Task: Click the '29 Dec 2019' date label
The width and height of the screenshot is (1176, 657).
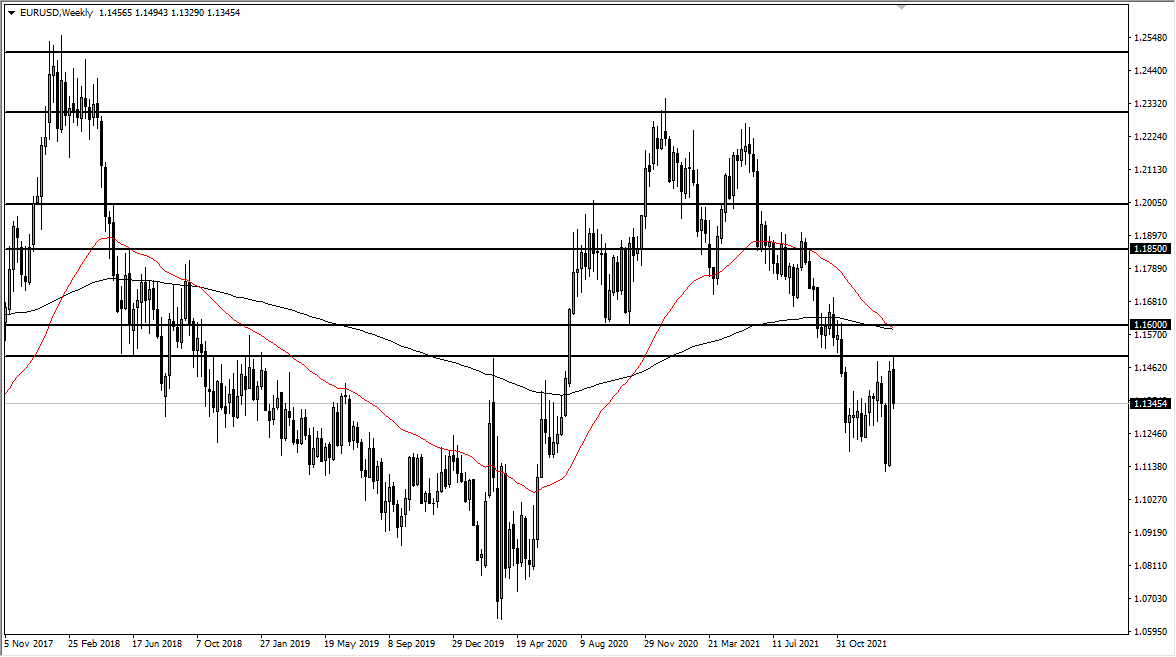Action: pyautogui.click(x=478, y=645)
